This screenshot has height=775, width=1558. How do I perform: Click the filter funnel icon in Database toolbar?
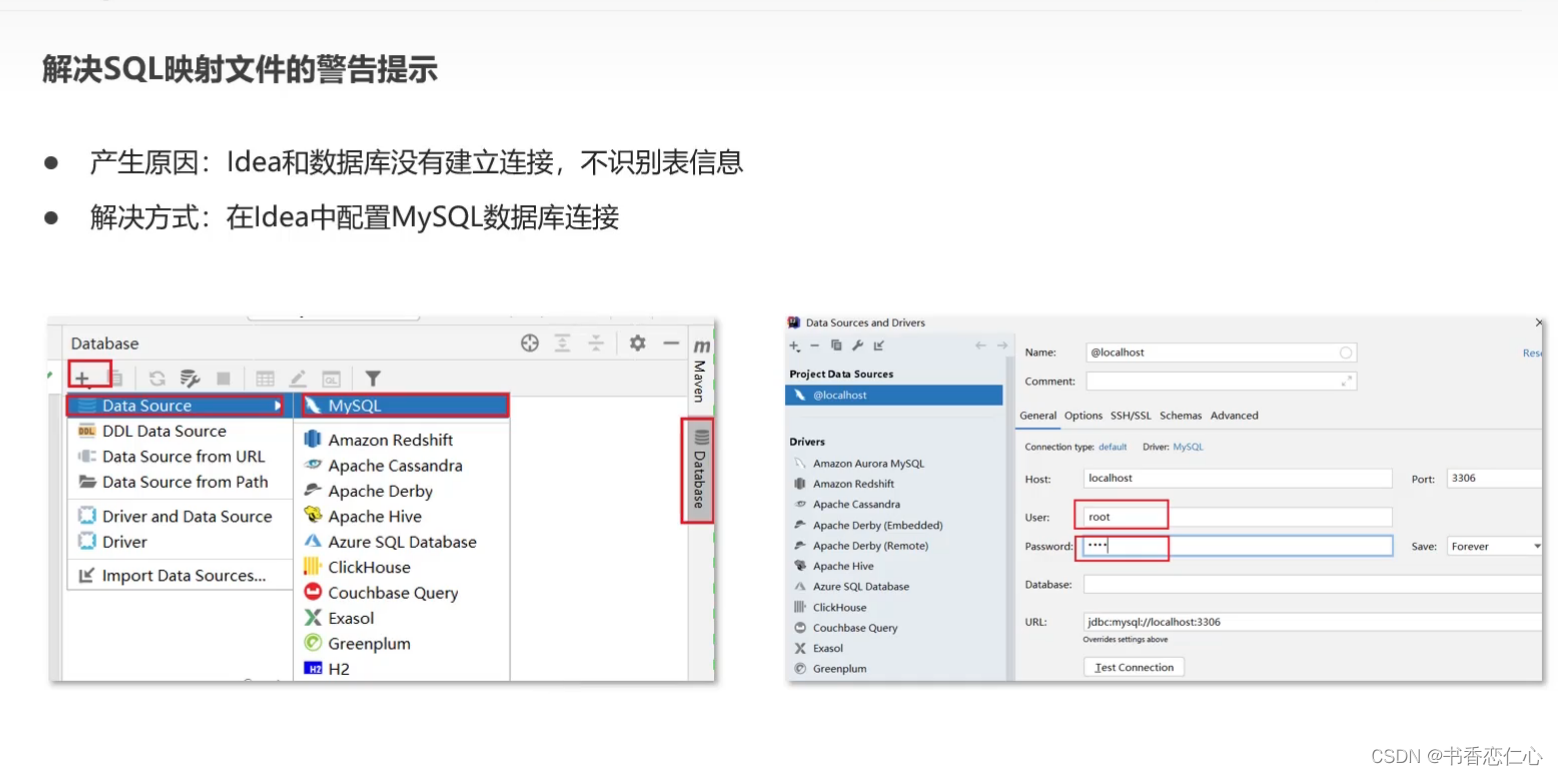tap(372, 378)
